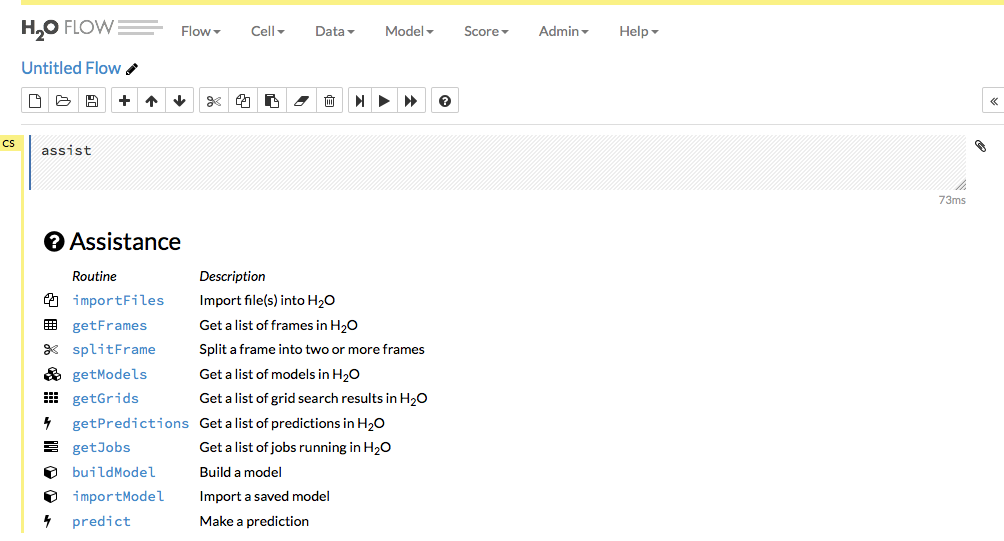
Task: Open the Admin dropdown menu
Action: coord(563,31)
